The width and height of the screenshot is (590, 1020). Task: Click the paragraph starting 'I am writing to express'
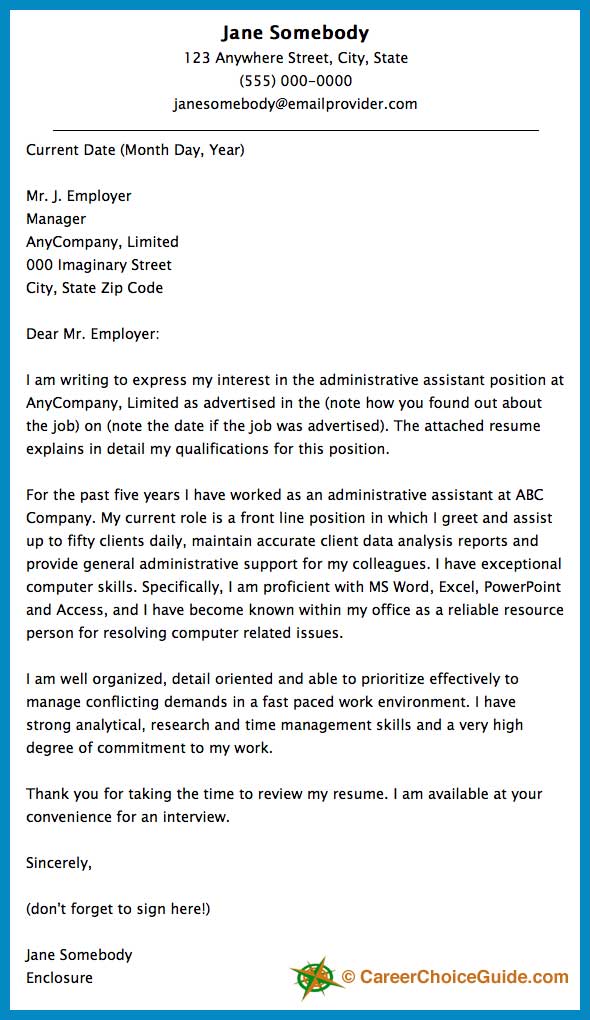(295, 414)
